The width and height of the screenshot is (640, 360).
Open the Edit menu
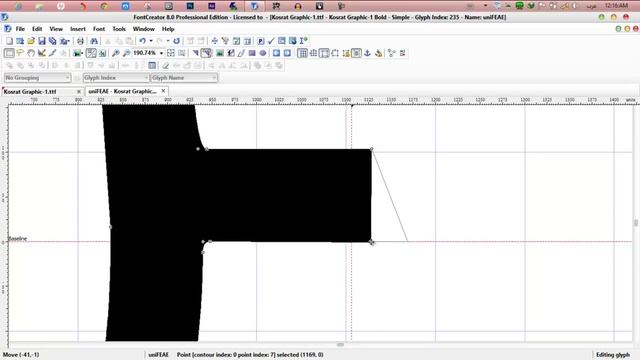point(37,29)
